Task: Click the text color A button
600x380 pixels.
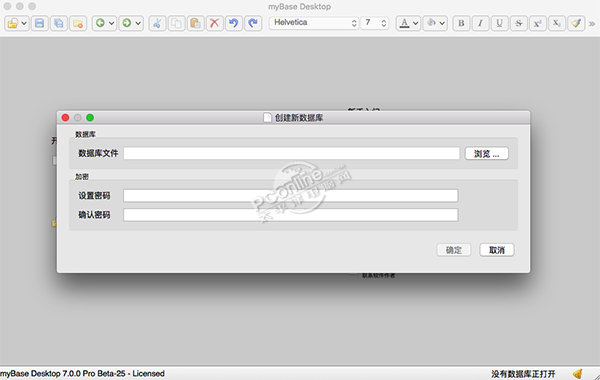Action: click(404, 23)
